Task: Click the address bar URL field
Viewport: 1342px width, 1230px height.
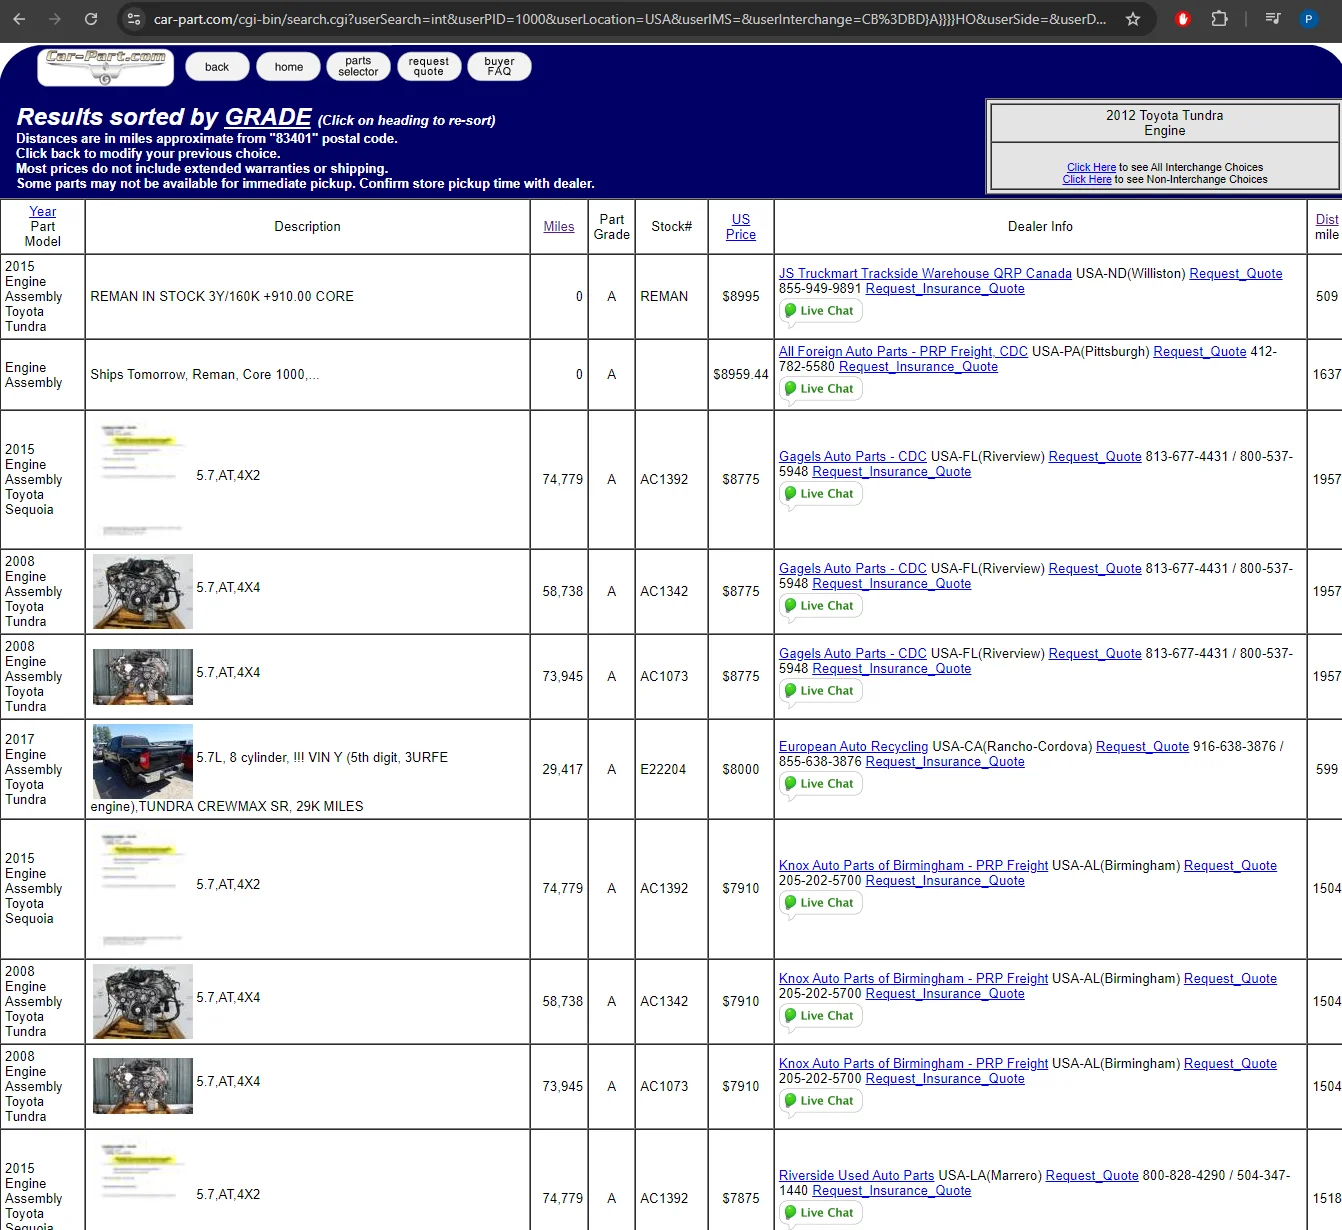Action: pos(630,19)
